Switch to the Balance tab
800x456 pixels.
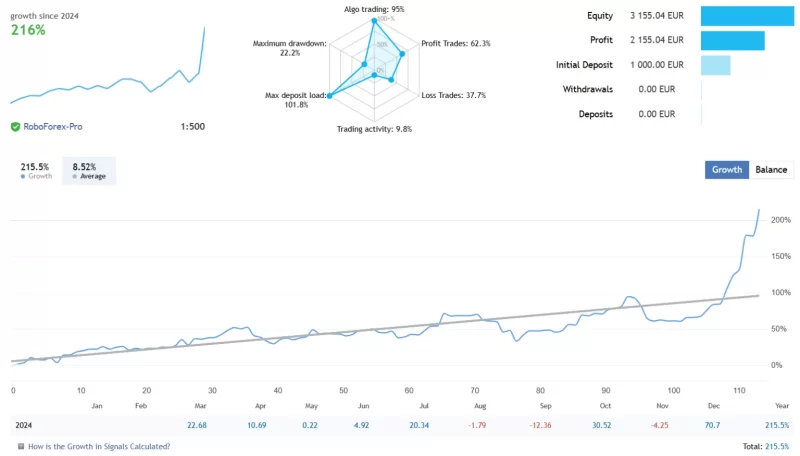click(771, 170)
